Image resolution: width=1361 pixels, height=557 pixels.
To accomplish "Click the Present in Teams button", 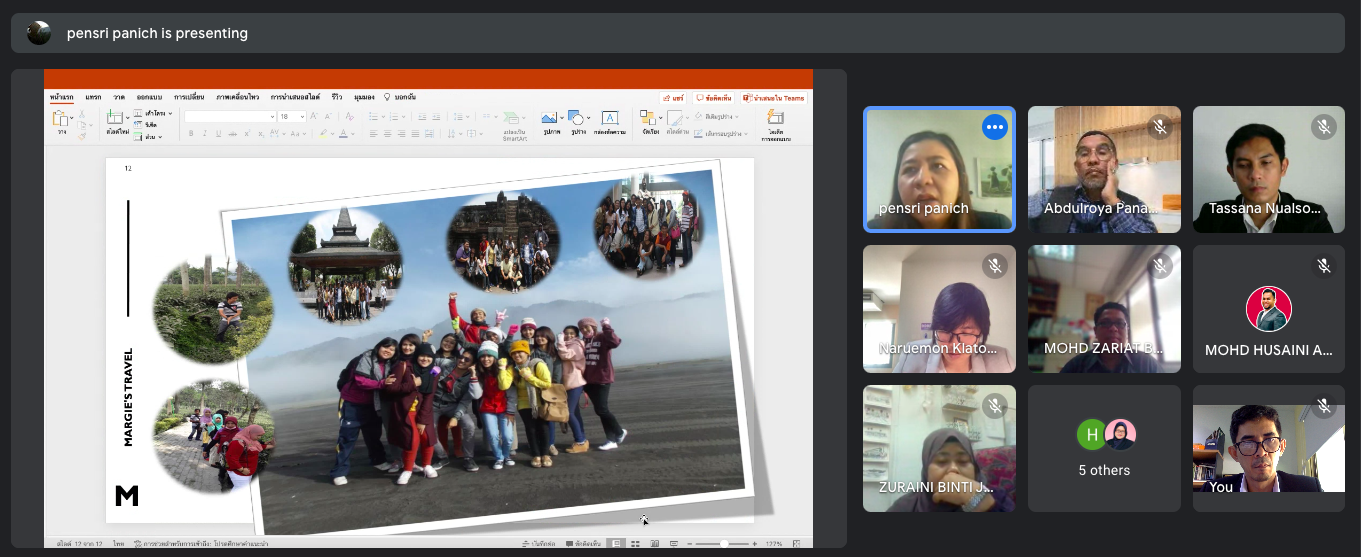I will pyautogui.click(x=774, y=98).
